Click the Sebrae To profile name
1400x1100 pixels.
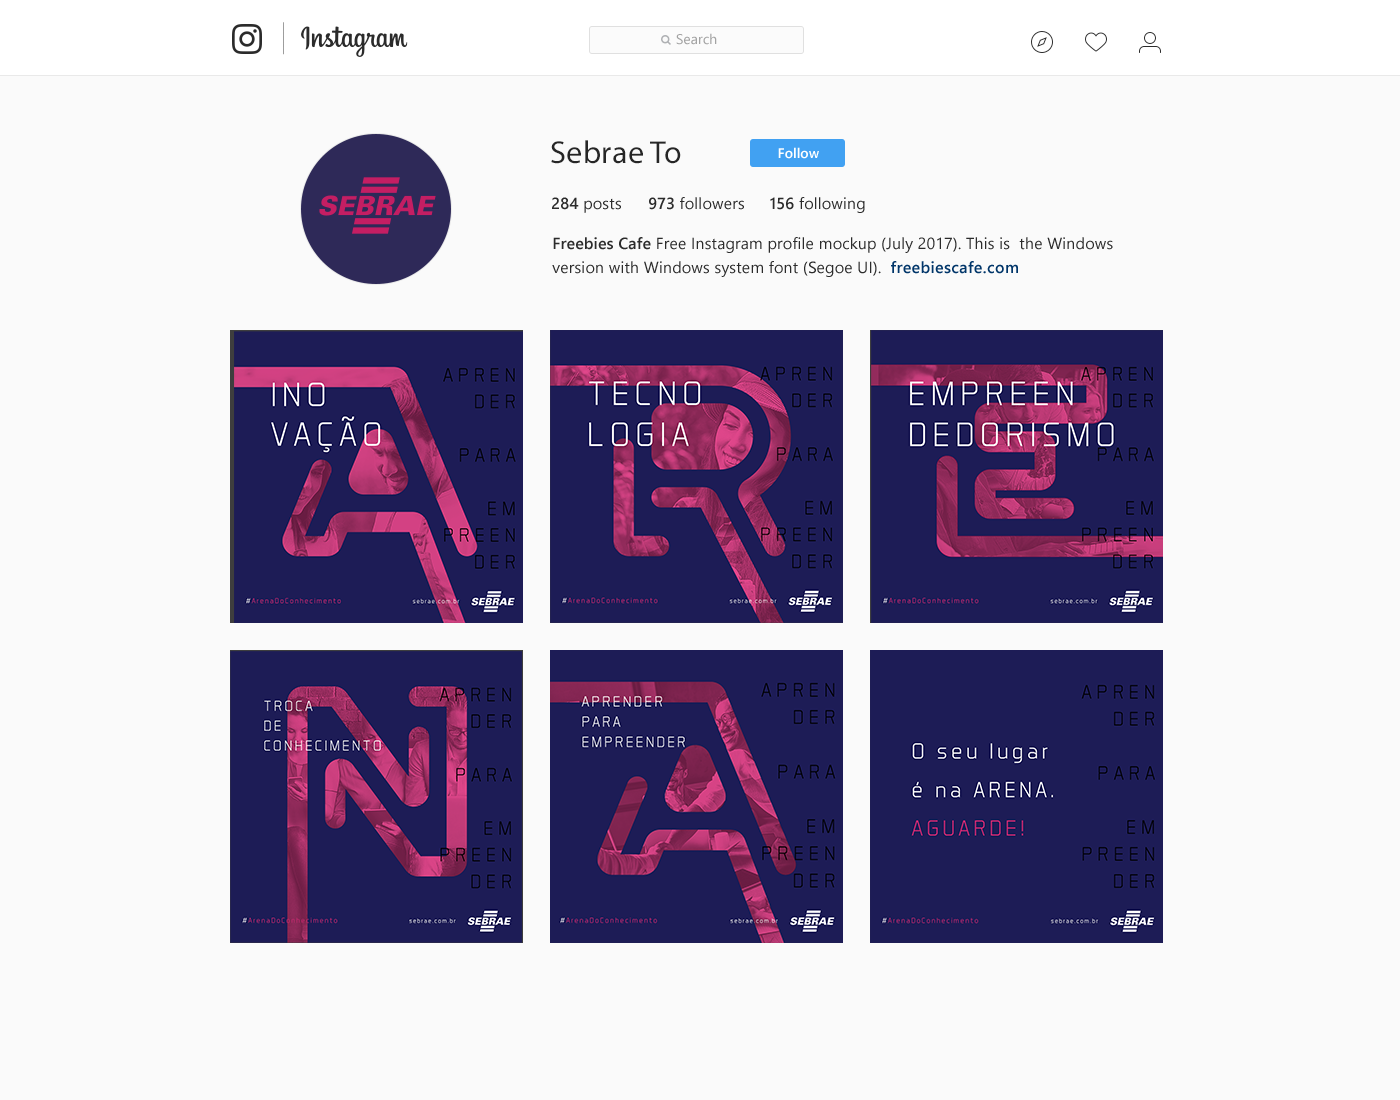point(615,153)
